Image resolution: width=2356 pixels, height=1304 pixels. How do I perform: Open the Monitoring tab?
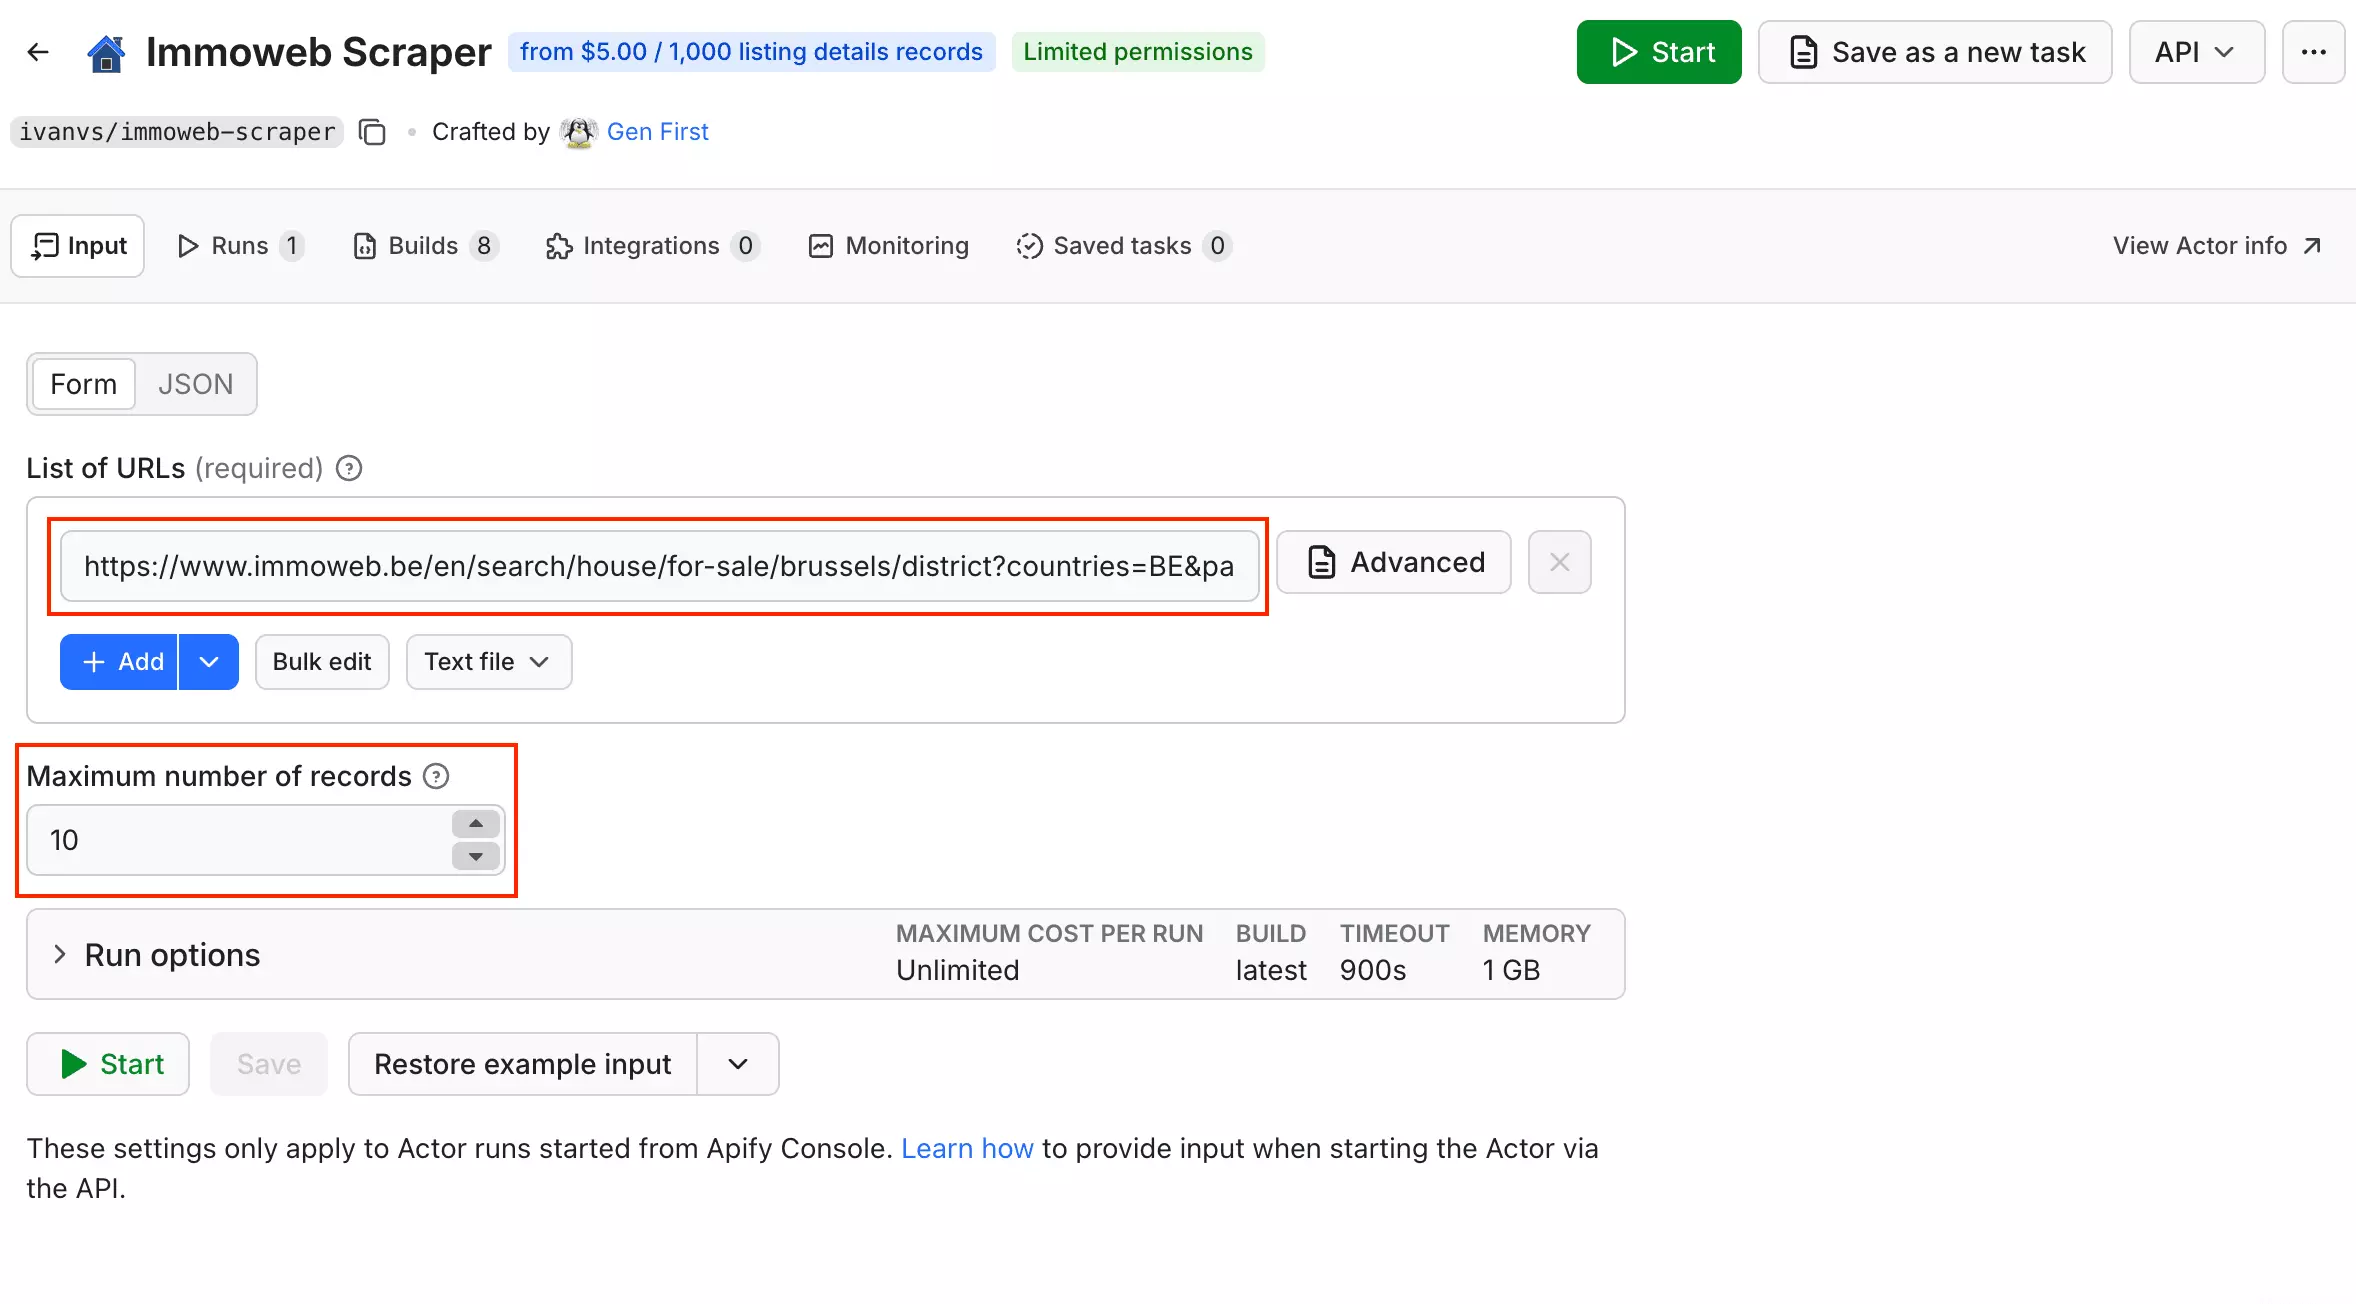click(x=889, y=246)
